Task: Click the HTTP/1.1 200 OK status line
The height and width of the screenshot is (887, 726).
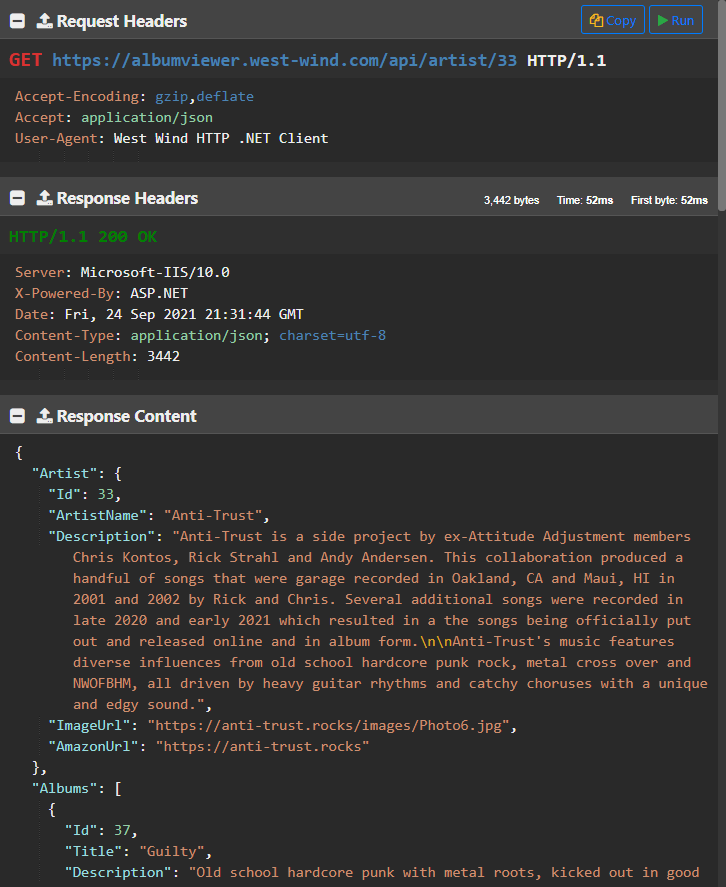Action: (83, 237)
